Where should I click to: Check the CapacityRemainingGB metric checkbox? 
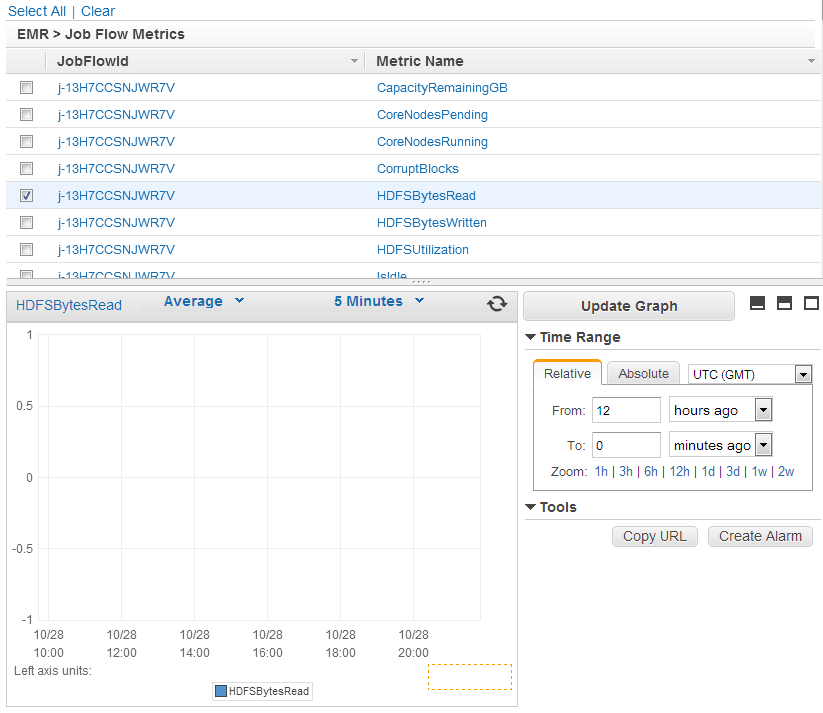pos(26,87)
